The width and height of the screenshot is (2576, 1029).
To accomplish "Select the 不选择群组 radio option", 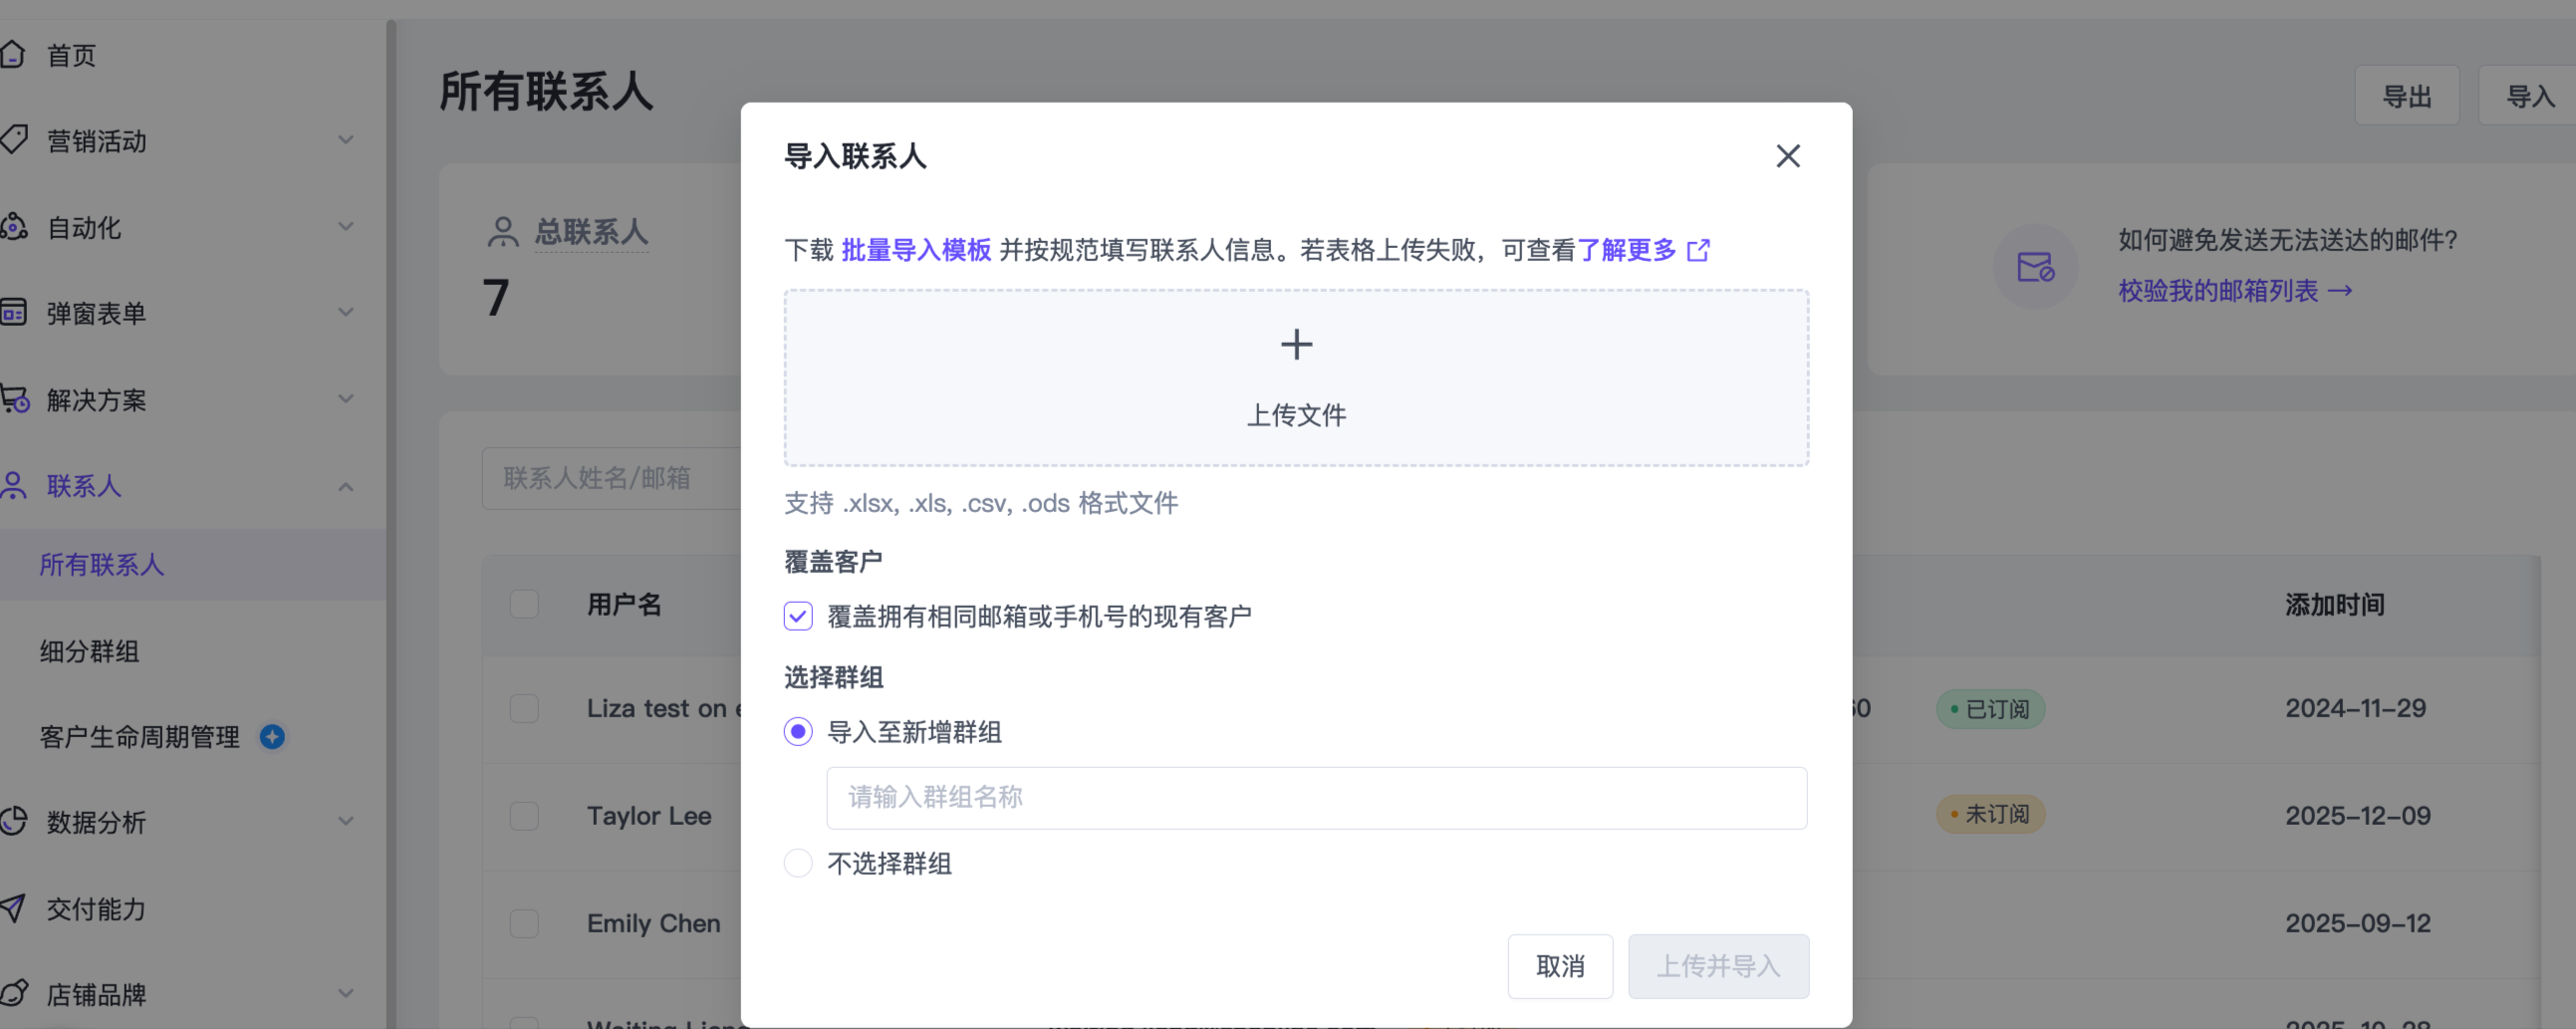I will tap(798, 863).
